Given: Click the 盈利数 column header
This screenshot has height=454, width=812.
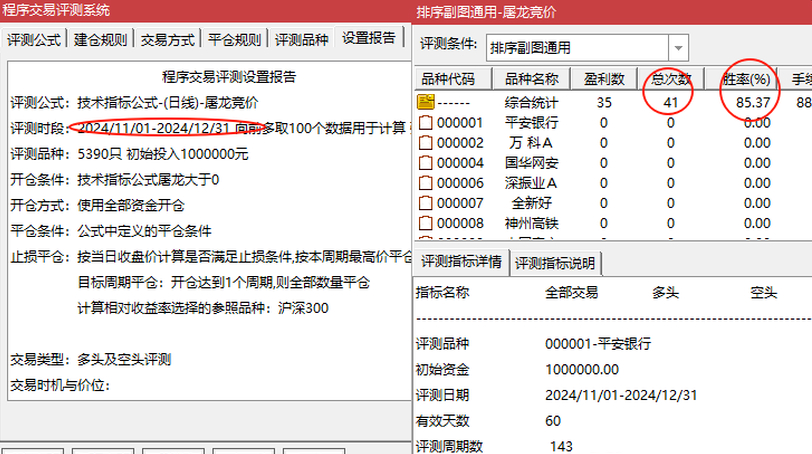Looking at the screenshot, I should pos(605,79).
